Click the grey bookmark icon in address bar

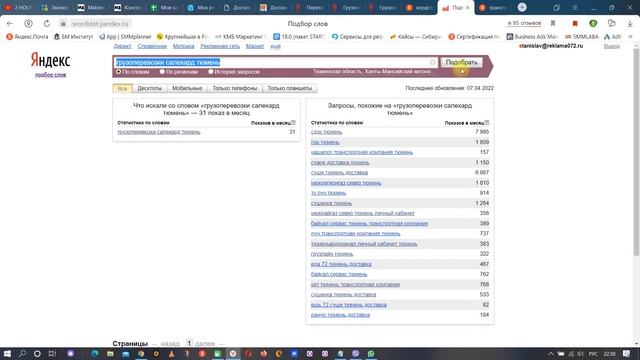pyautogui.click(x=553, y=24)
